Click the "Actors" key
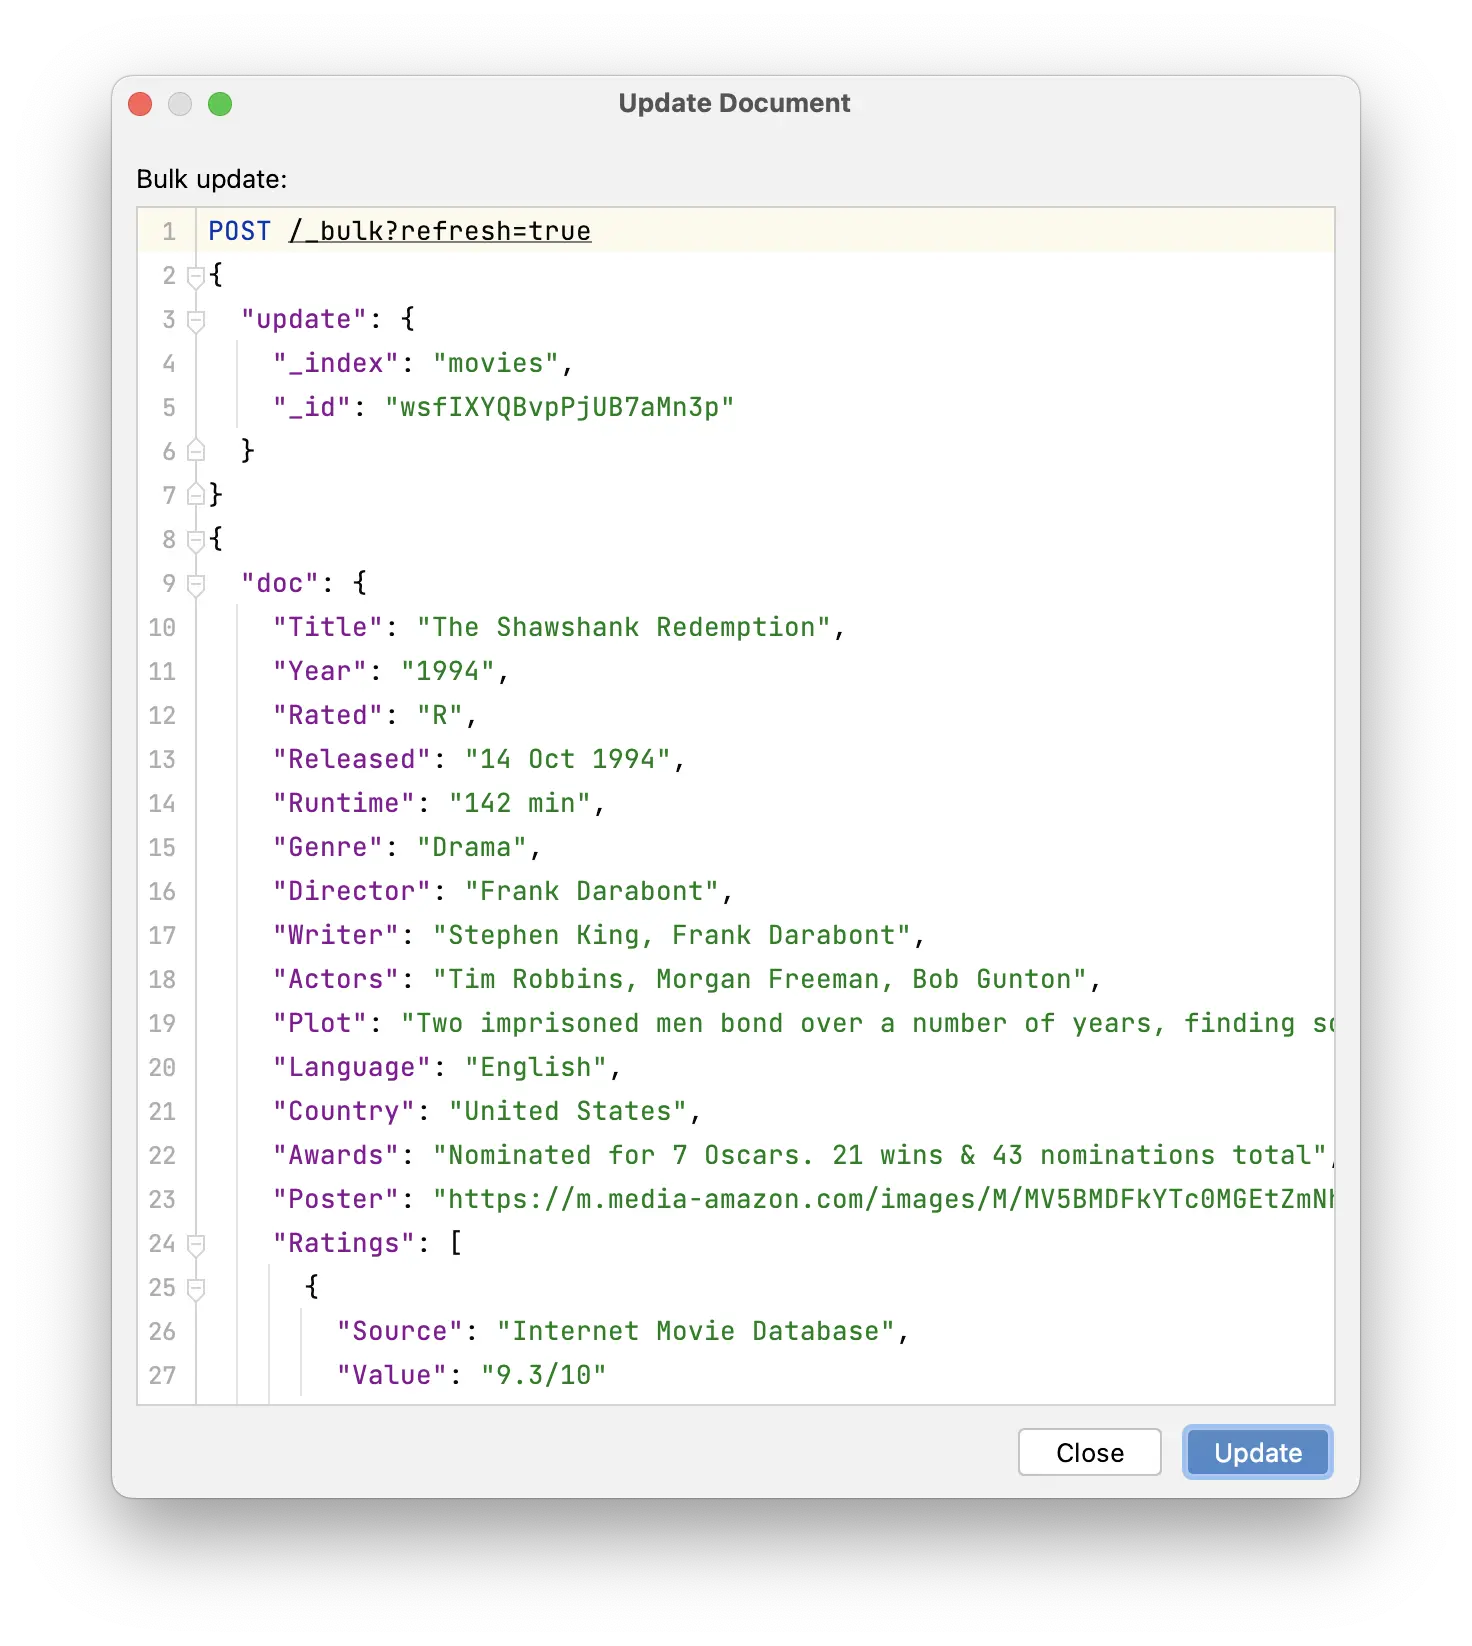 [x=336, y=979]
